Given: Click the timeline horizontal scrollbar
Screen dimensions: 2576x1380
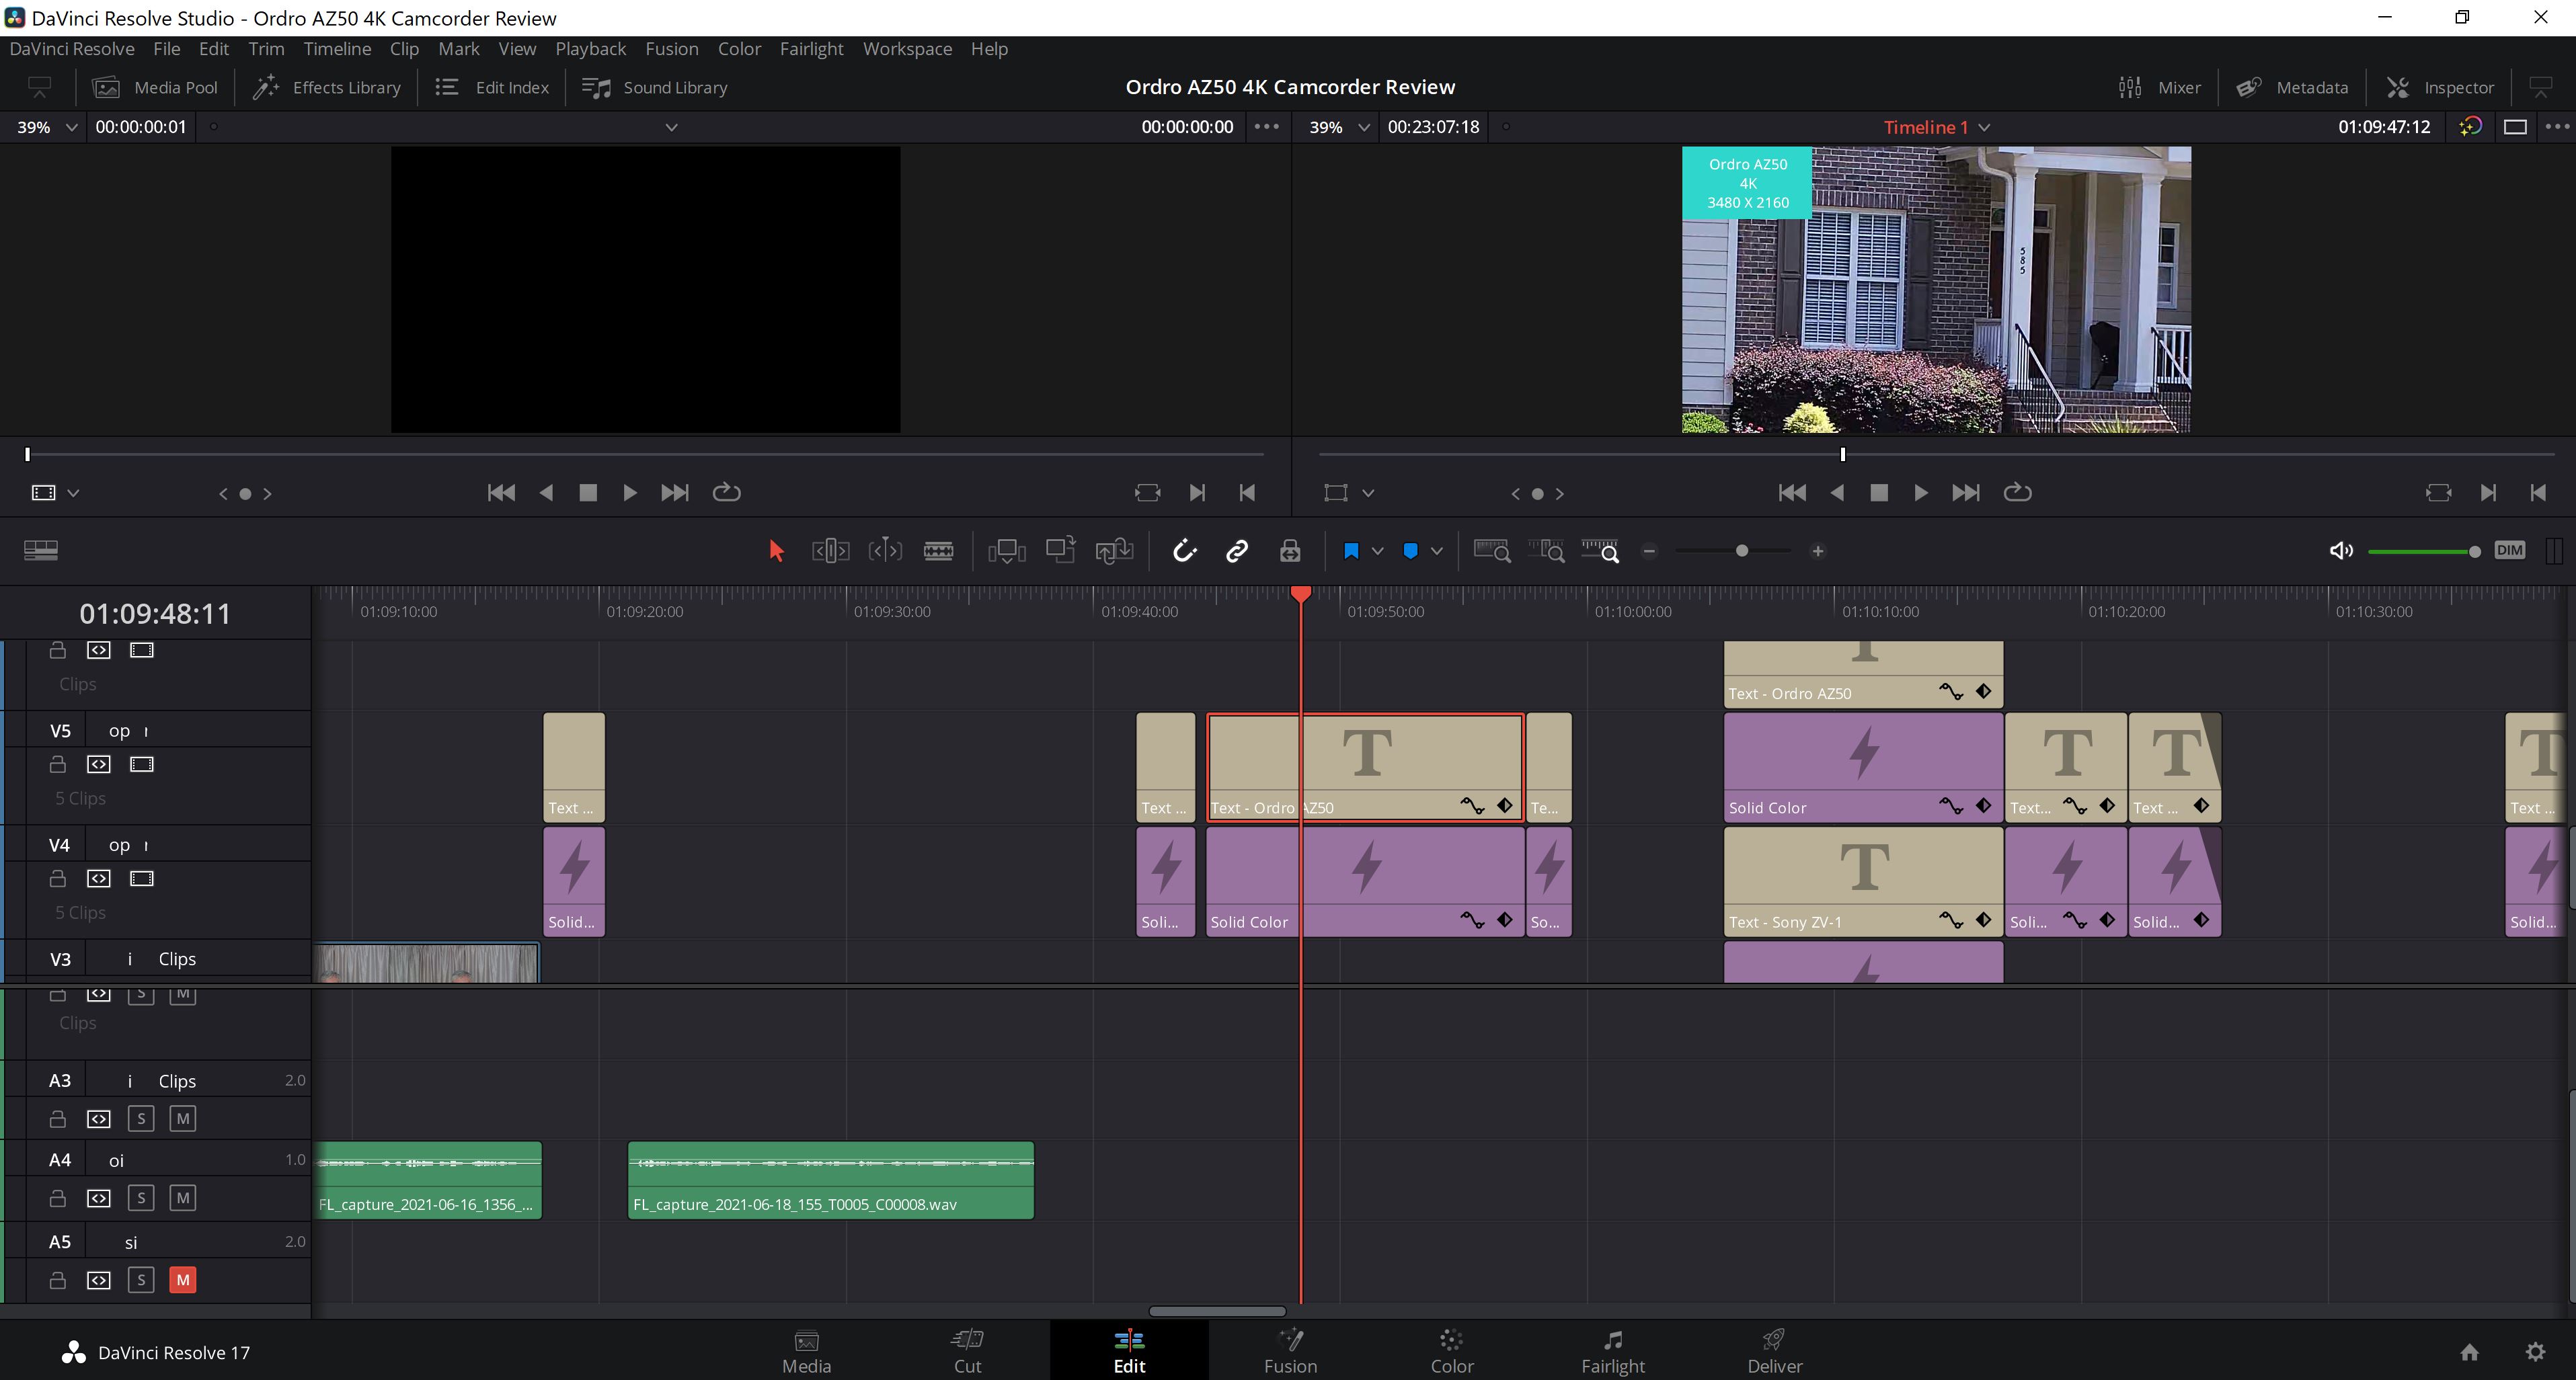Looking at the screenshot, I should 1217,1311.
